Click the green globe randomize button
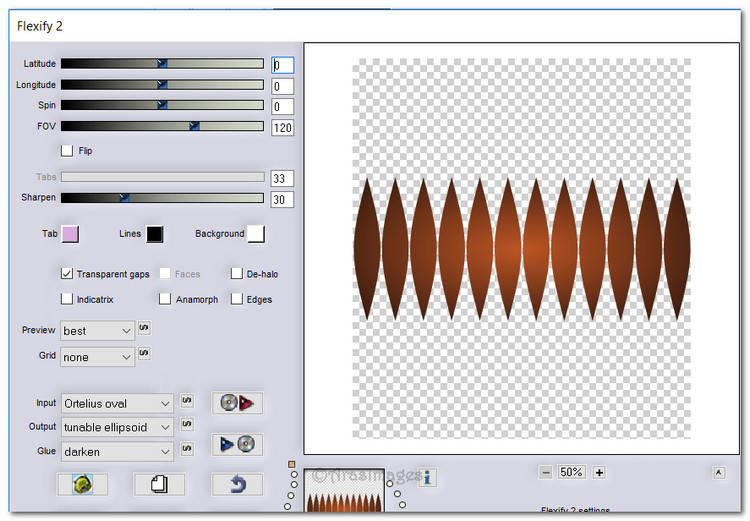Image resolution: width=750 pixels, height=521 pixels. (82, 485)
